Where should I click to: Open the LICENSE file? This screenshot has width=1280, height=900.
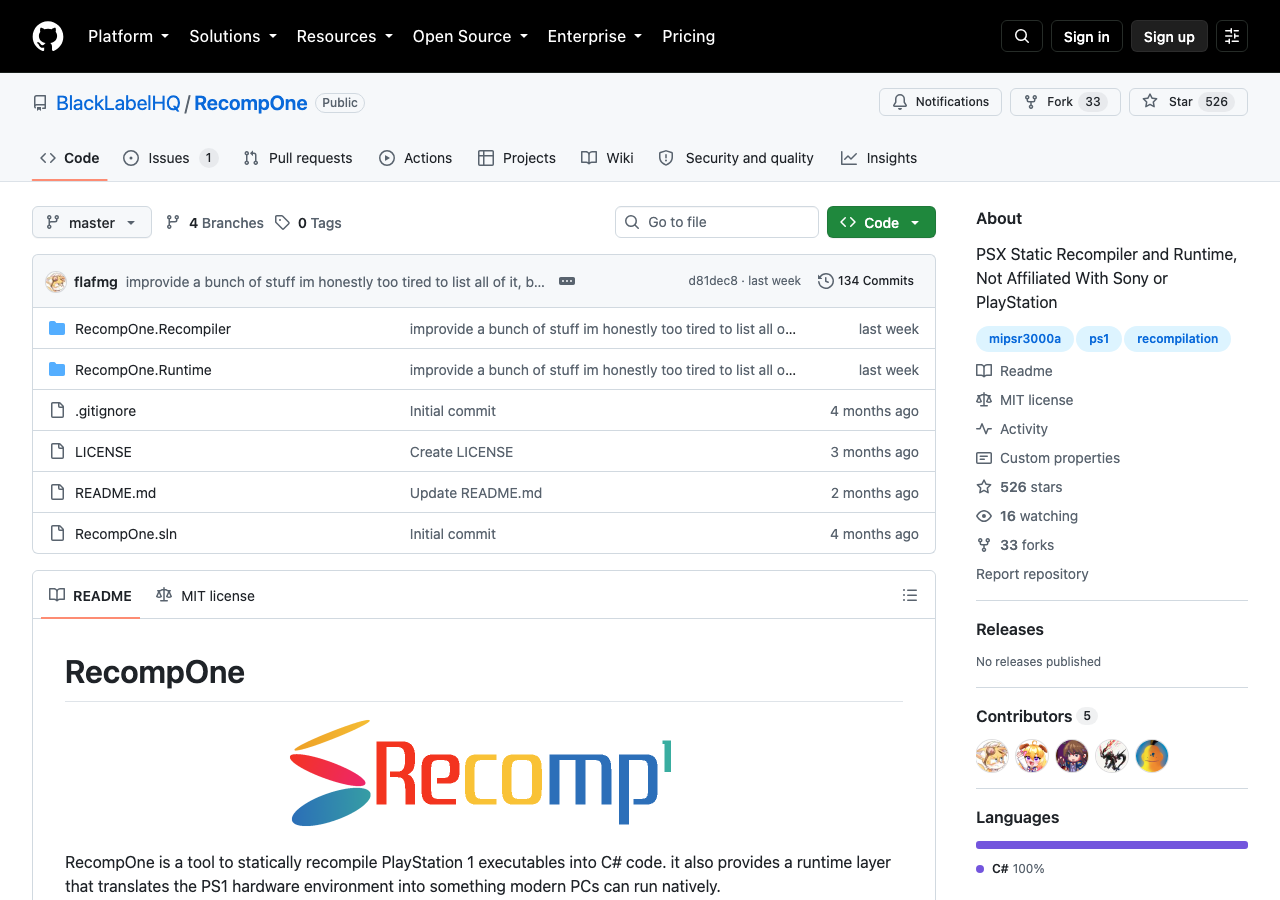(x=103, y=452)
